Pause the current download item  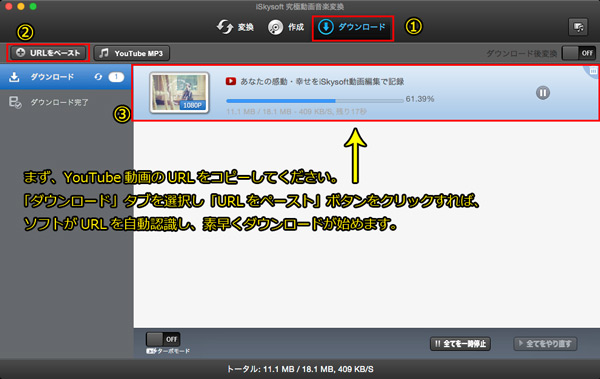(543, 93)
